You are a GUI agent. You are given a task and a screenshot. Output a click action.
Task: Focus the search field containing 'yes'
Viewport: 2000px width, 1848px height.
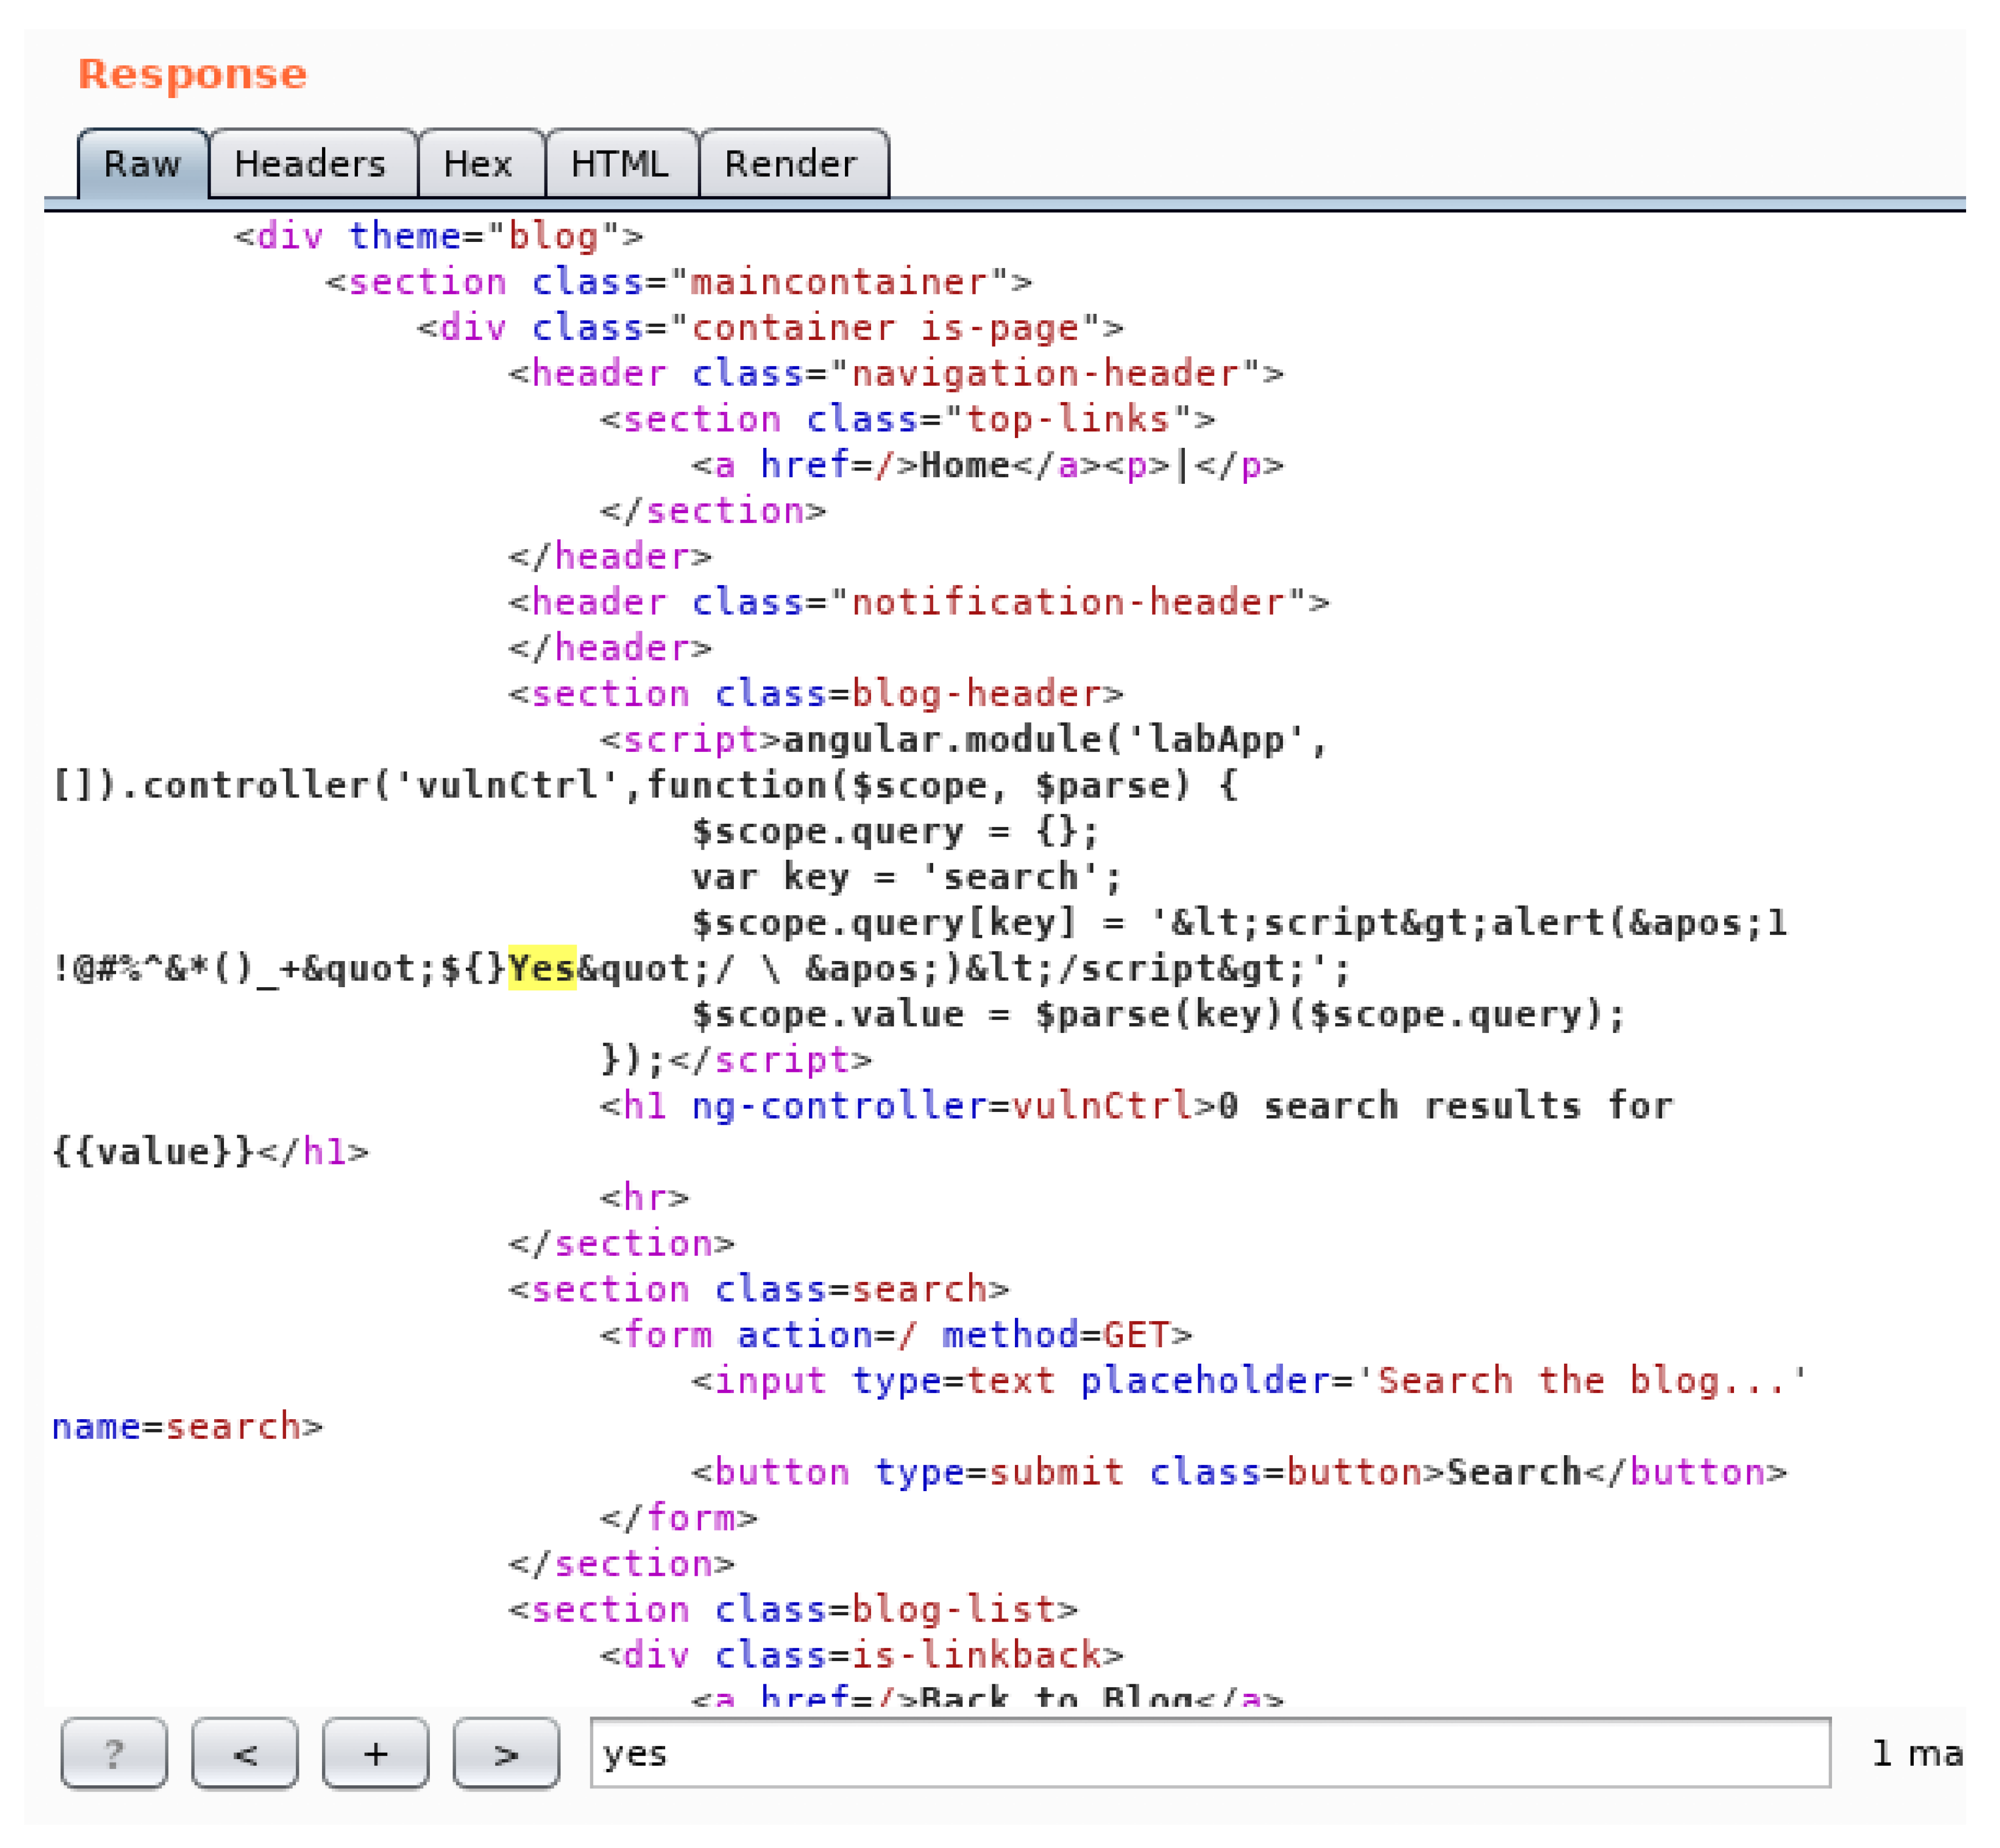point(1210,1753)
